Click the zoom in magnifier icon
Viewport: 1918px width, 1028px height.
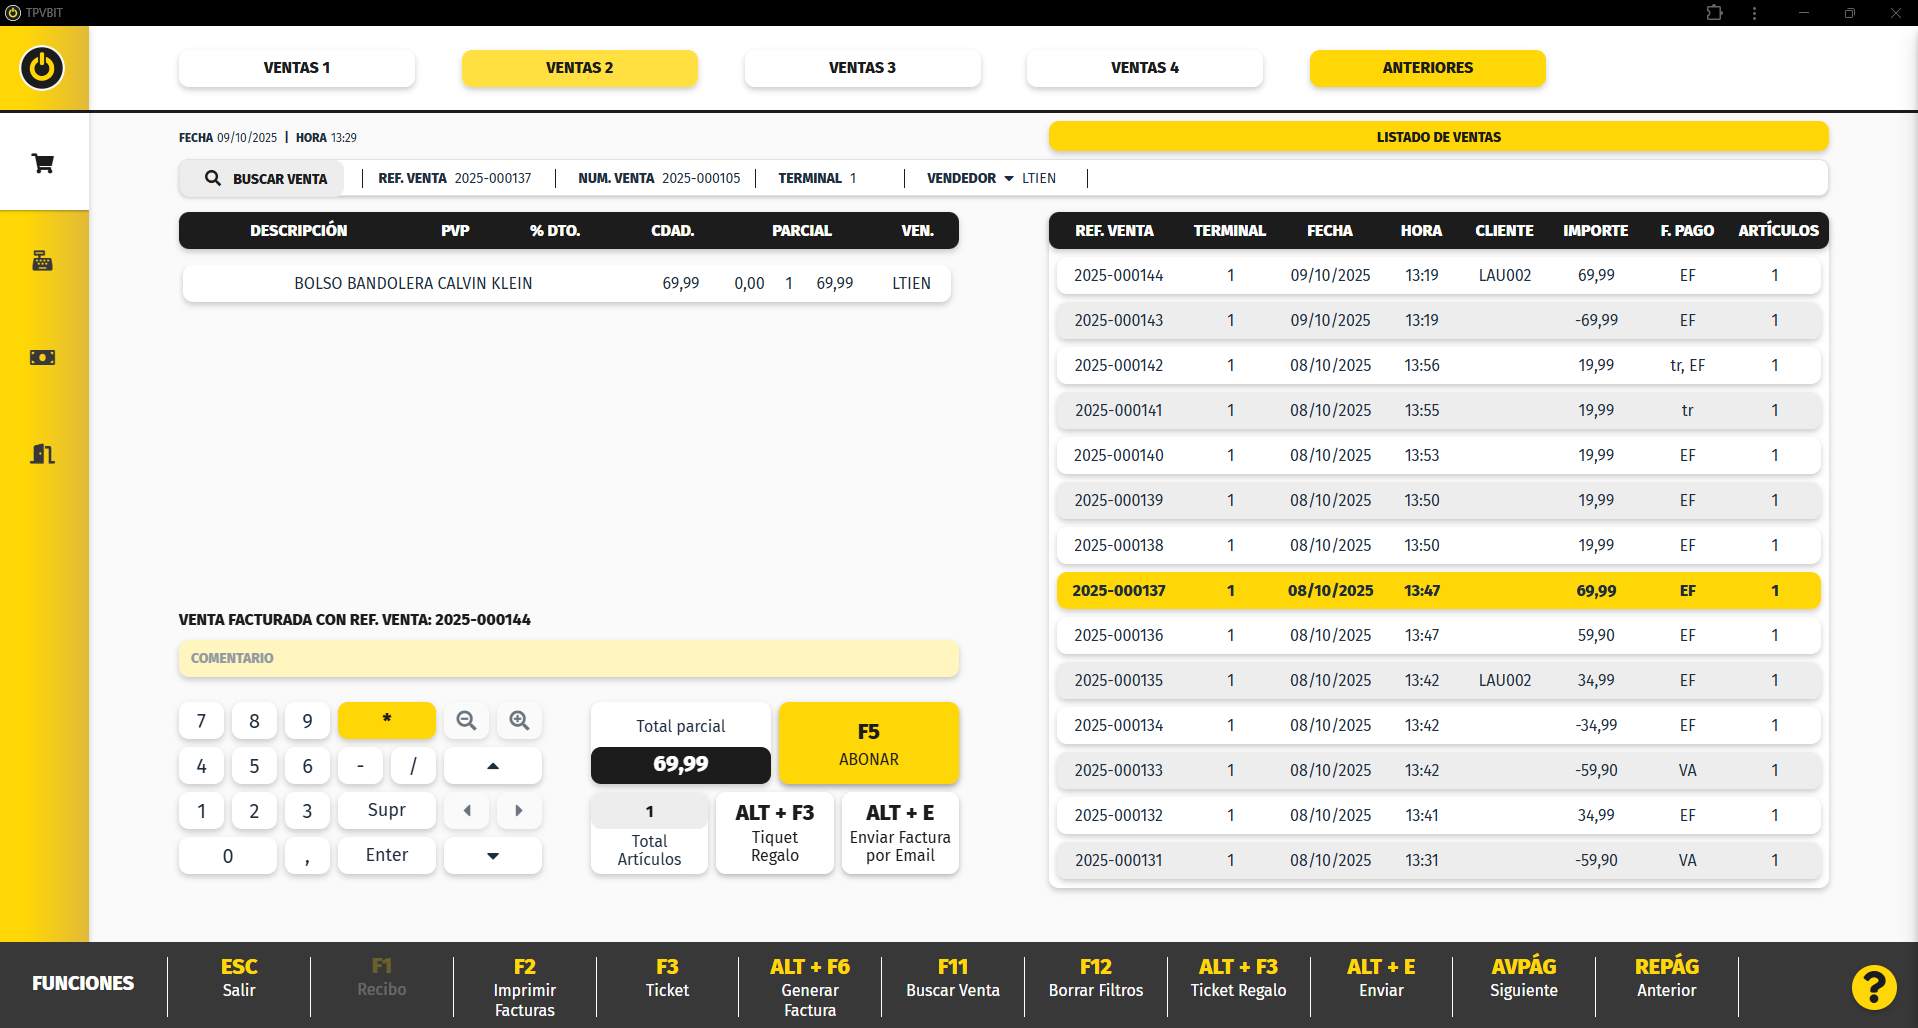[519, 721]
